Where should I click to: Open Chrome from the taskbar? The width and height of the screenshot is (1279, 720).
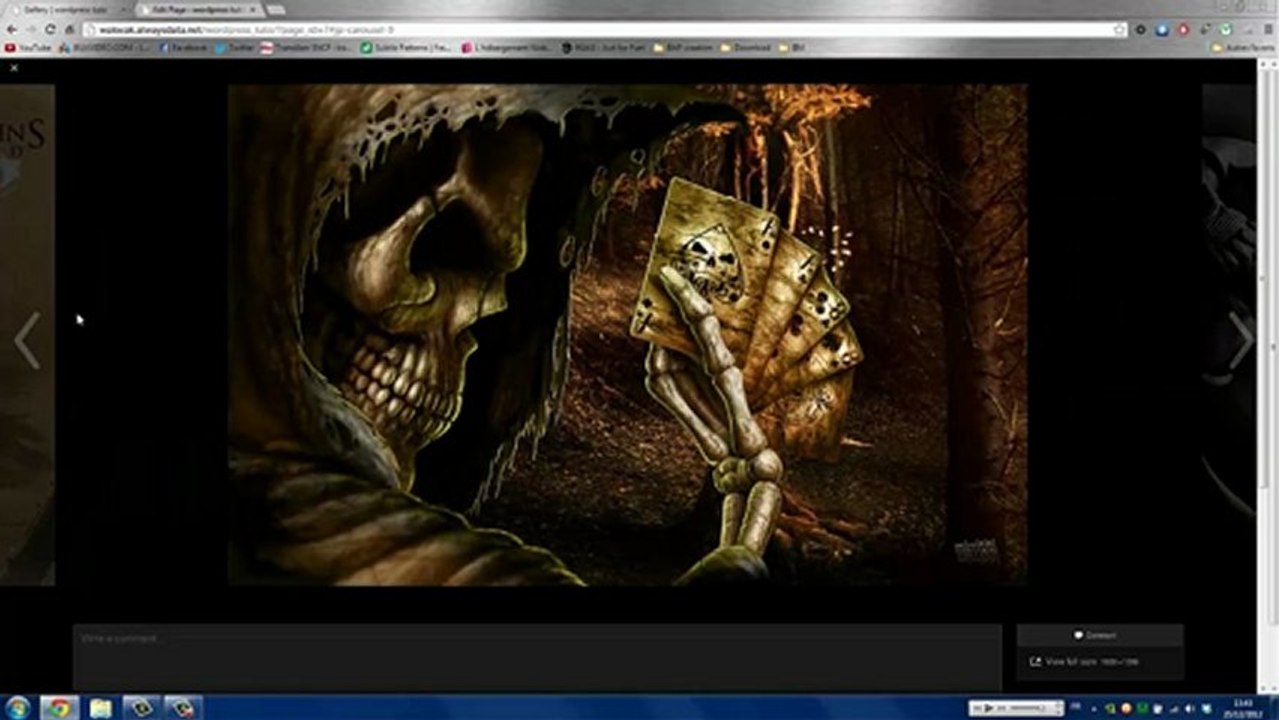(x=59, y=708)
